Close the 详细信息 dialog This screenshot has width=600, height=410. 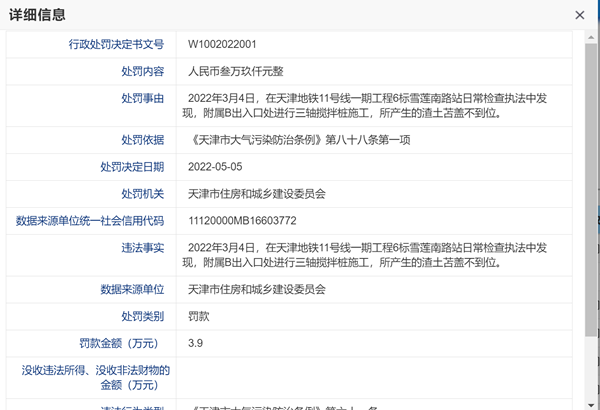580,15
